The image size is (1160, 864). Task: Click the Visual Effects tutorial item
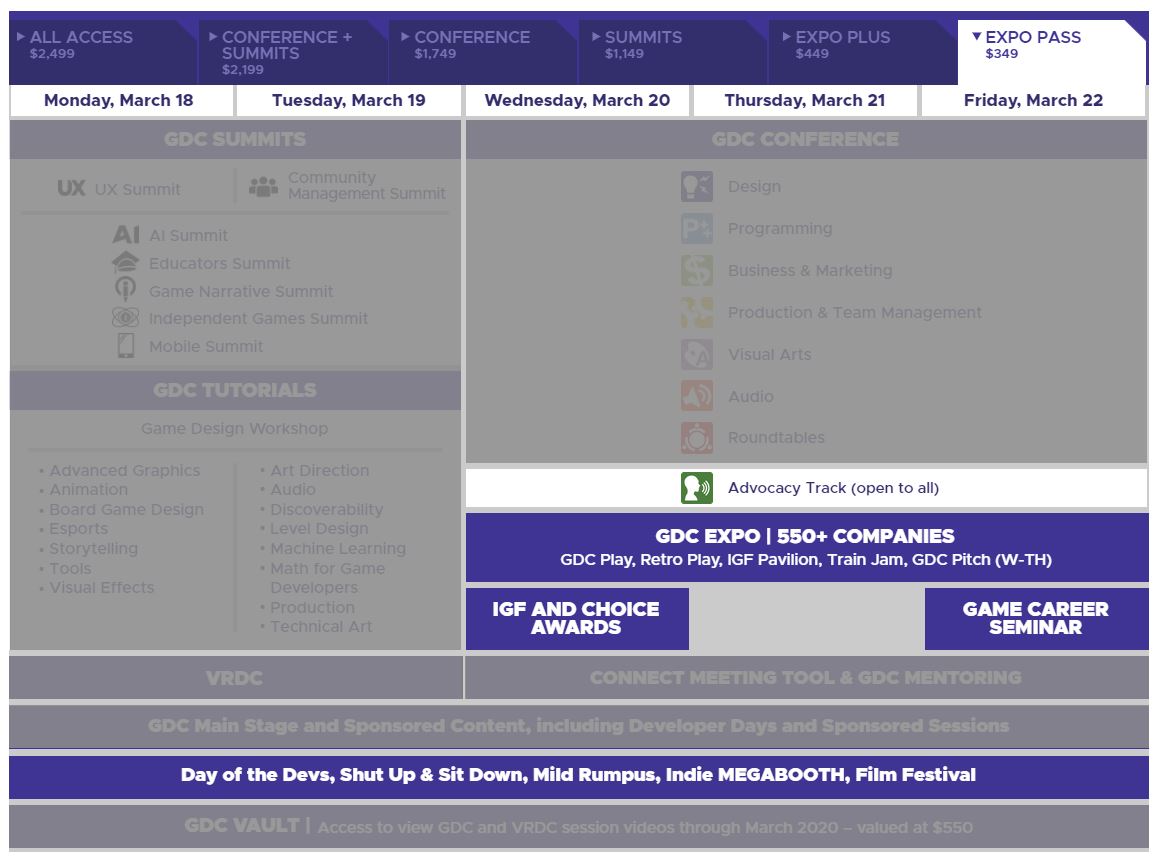(101, 587)
